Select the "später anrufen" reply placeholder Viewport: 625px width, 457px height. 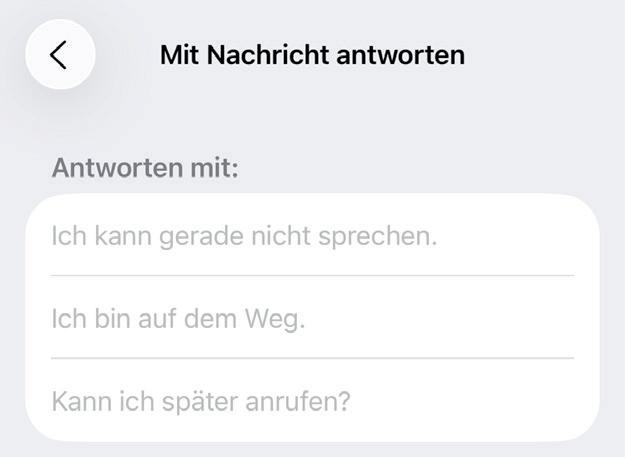point(201,402)
